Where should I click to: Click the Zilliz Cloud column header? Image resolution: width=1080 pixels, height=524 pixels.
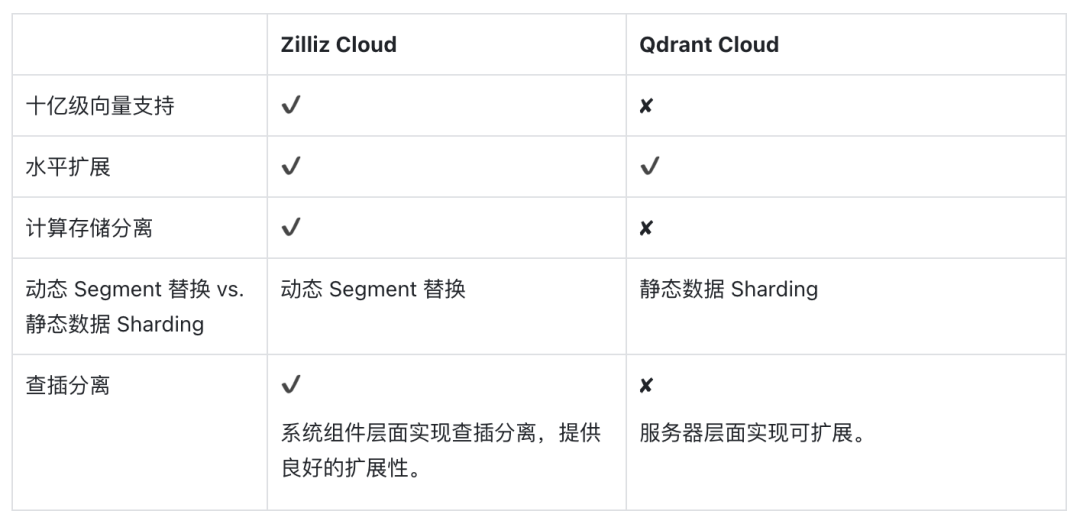tap(339, 45)
